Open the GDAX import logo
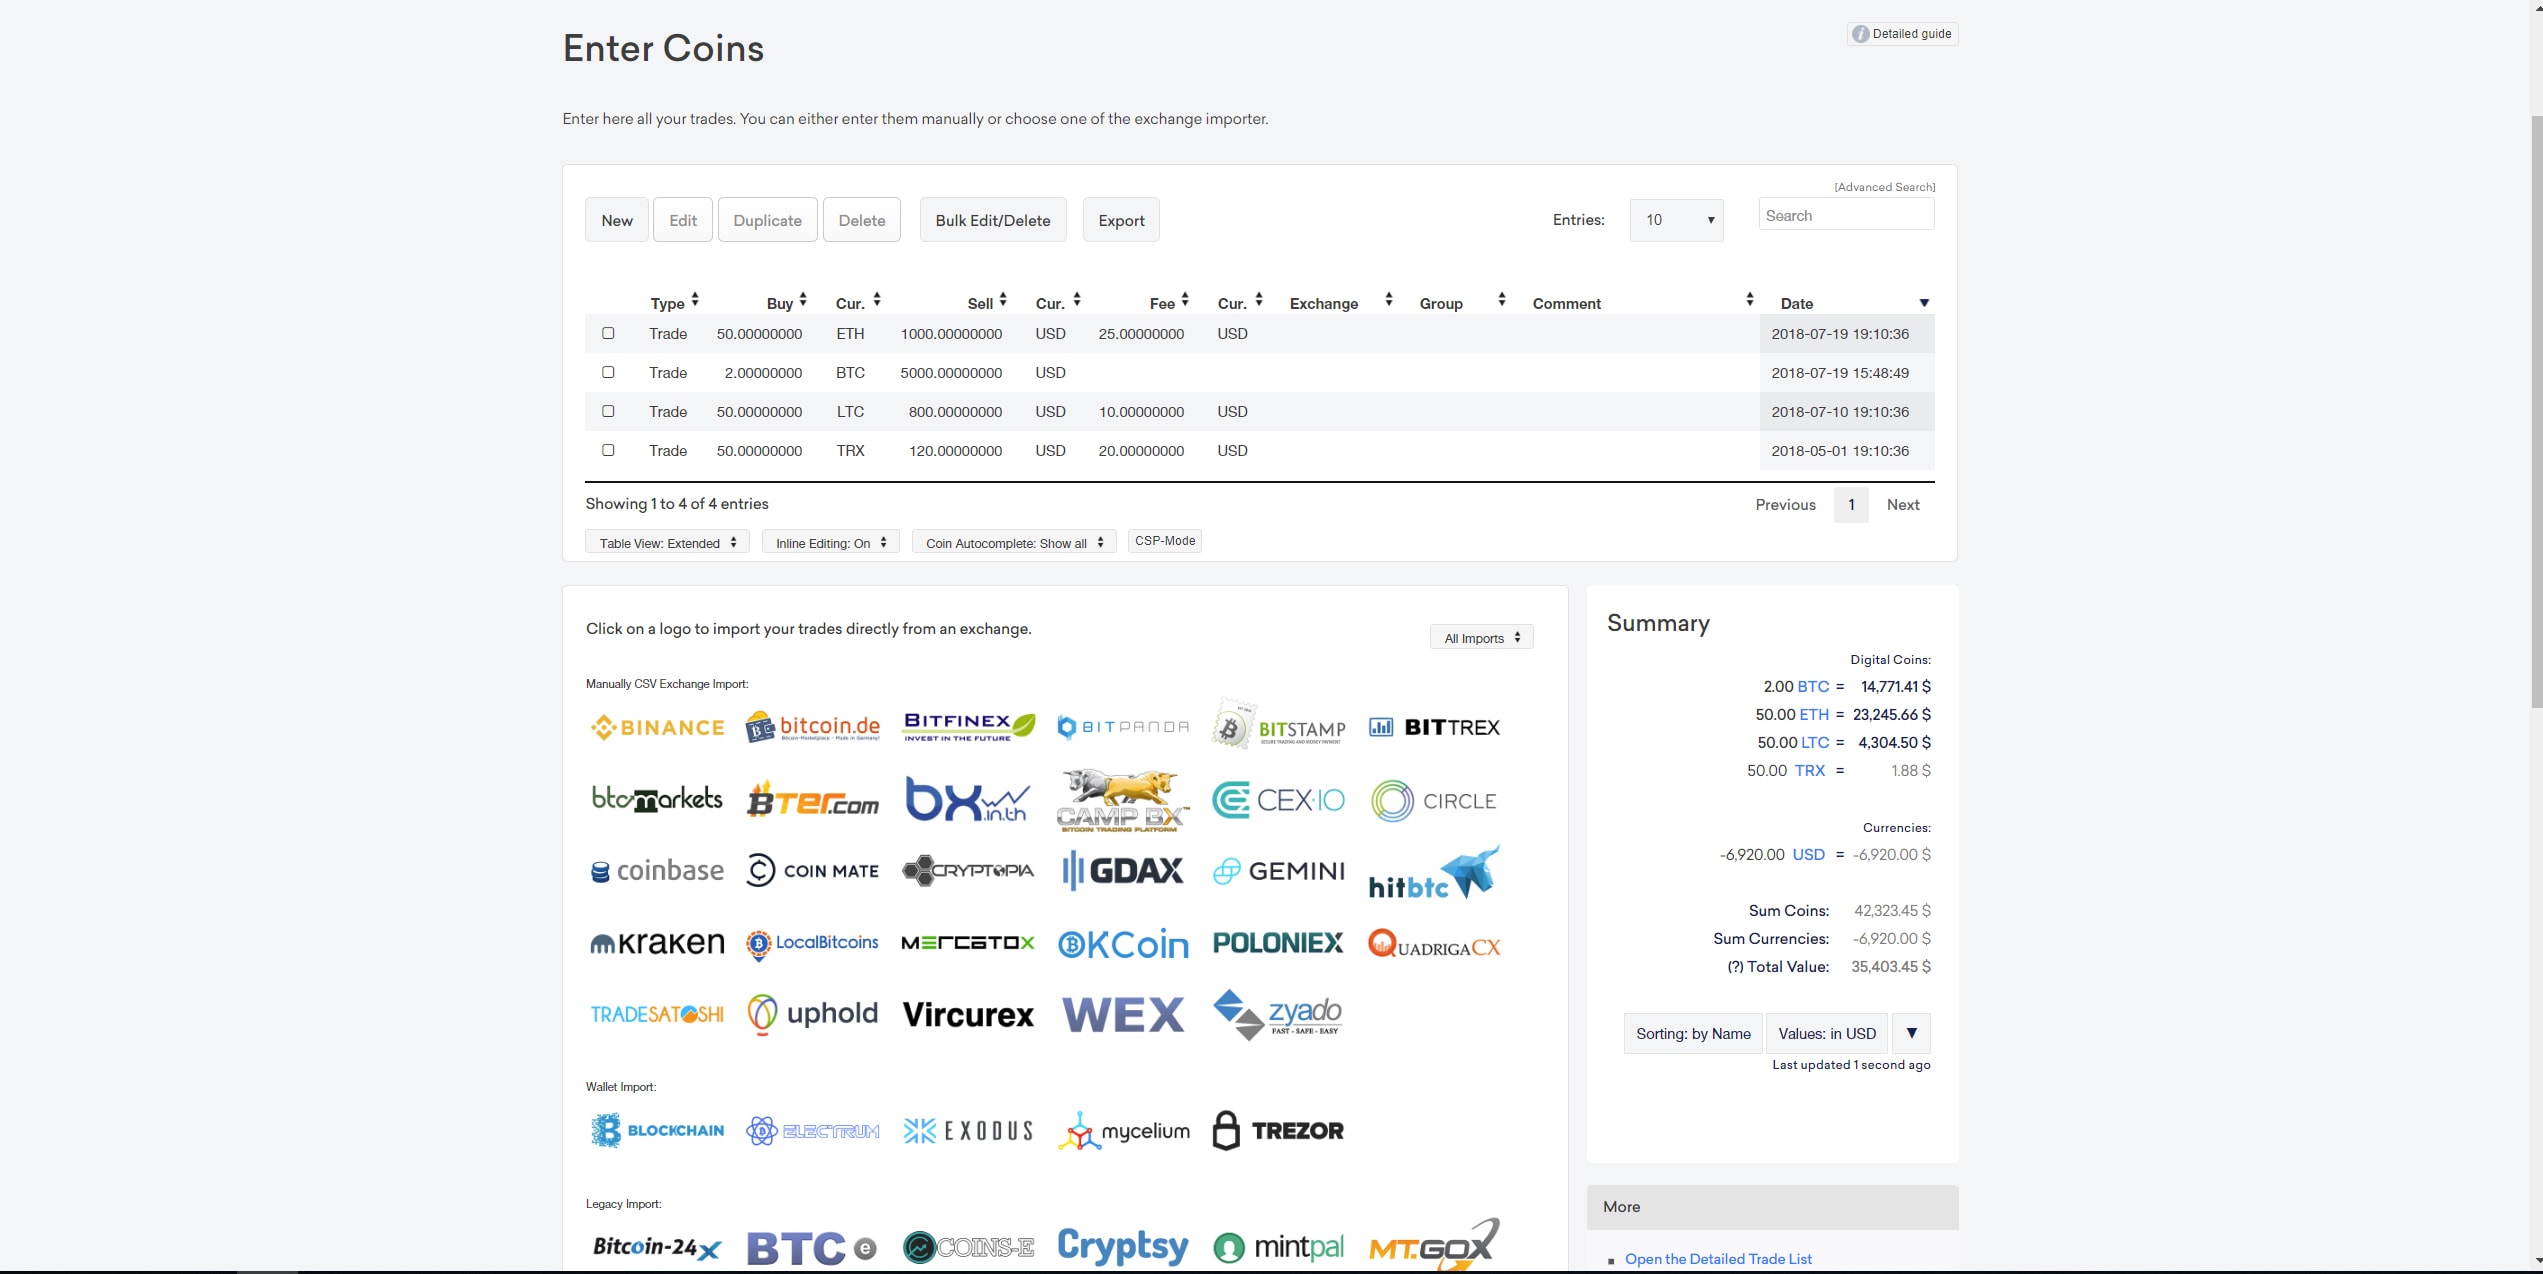The height and width of the screenshot is (1274, 2543). 1123,871
